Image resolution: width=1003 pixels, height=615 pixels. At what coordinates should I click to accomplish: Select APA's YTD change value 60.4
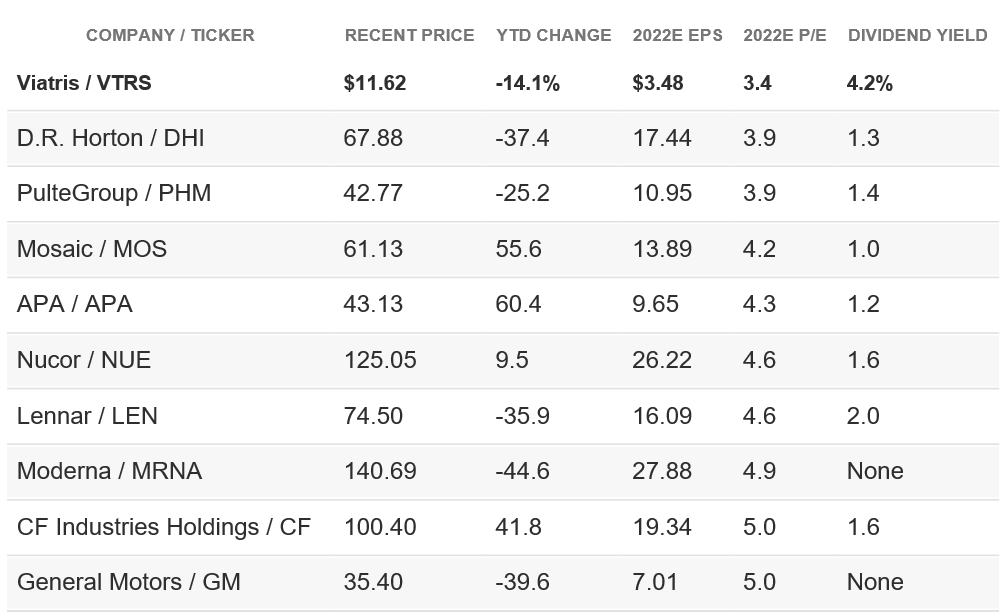518,304
